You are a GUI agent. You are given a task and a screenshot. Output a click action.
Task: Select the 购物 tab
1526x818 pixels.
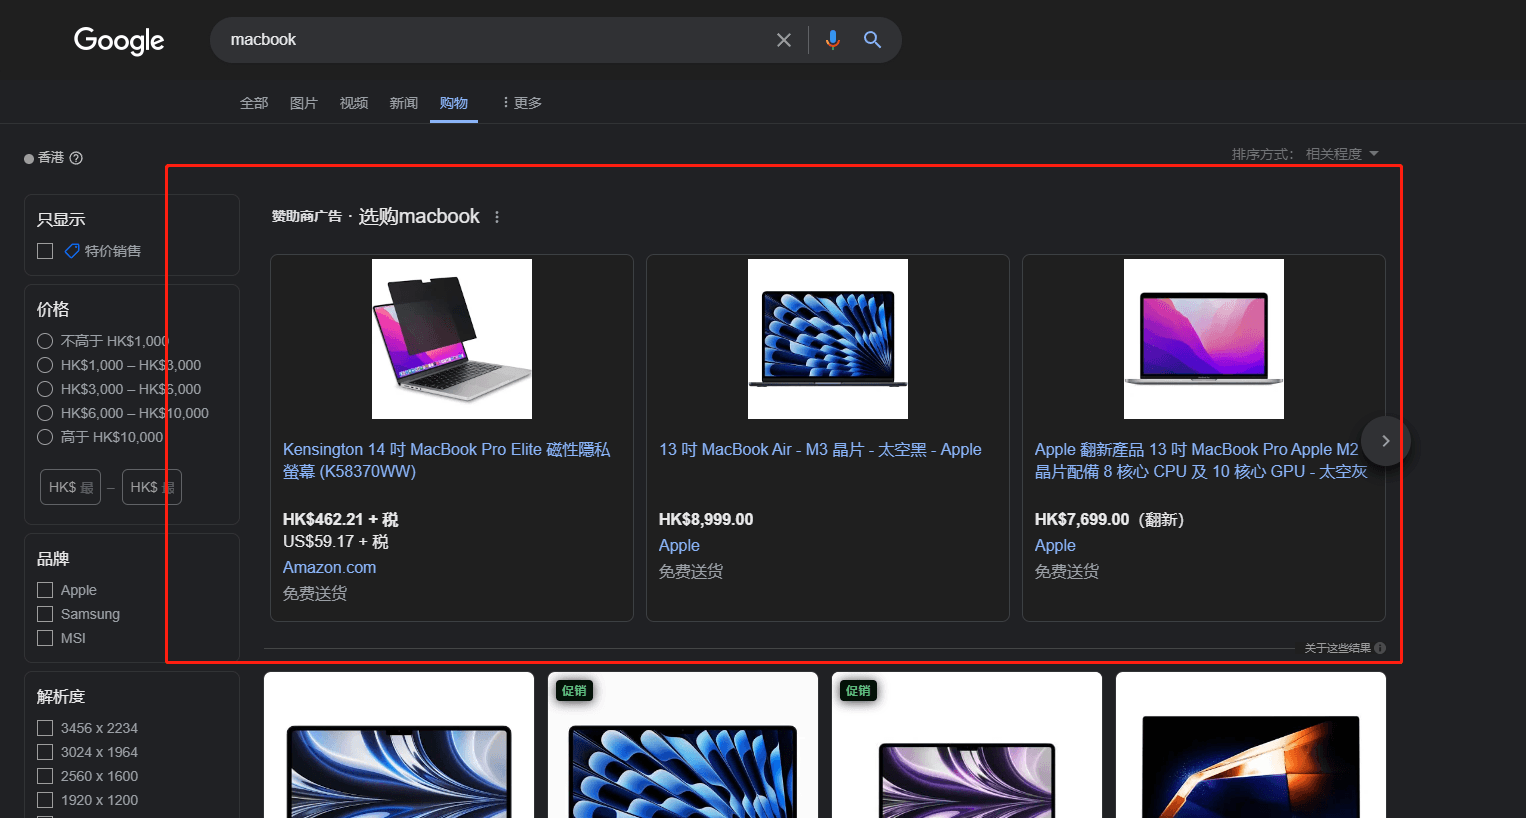(x=454, y=103)
